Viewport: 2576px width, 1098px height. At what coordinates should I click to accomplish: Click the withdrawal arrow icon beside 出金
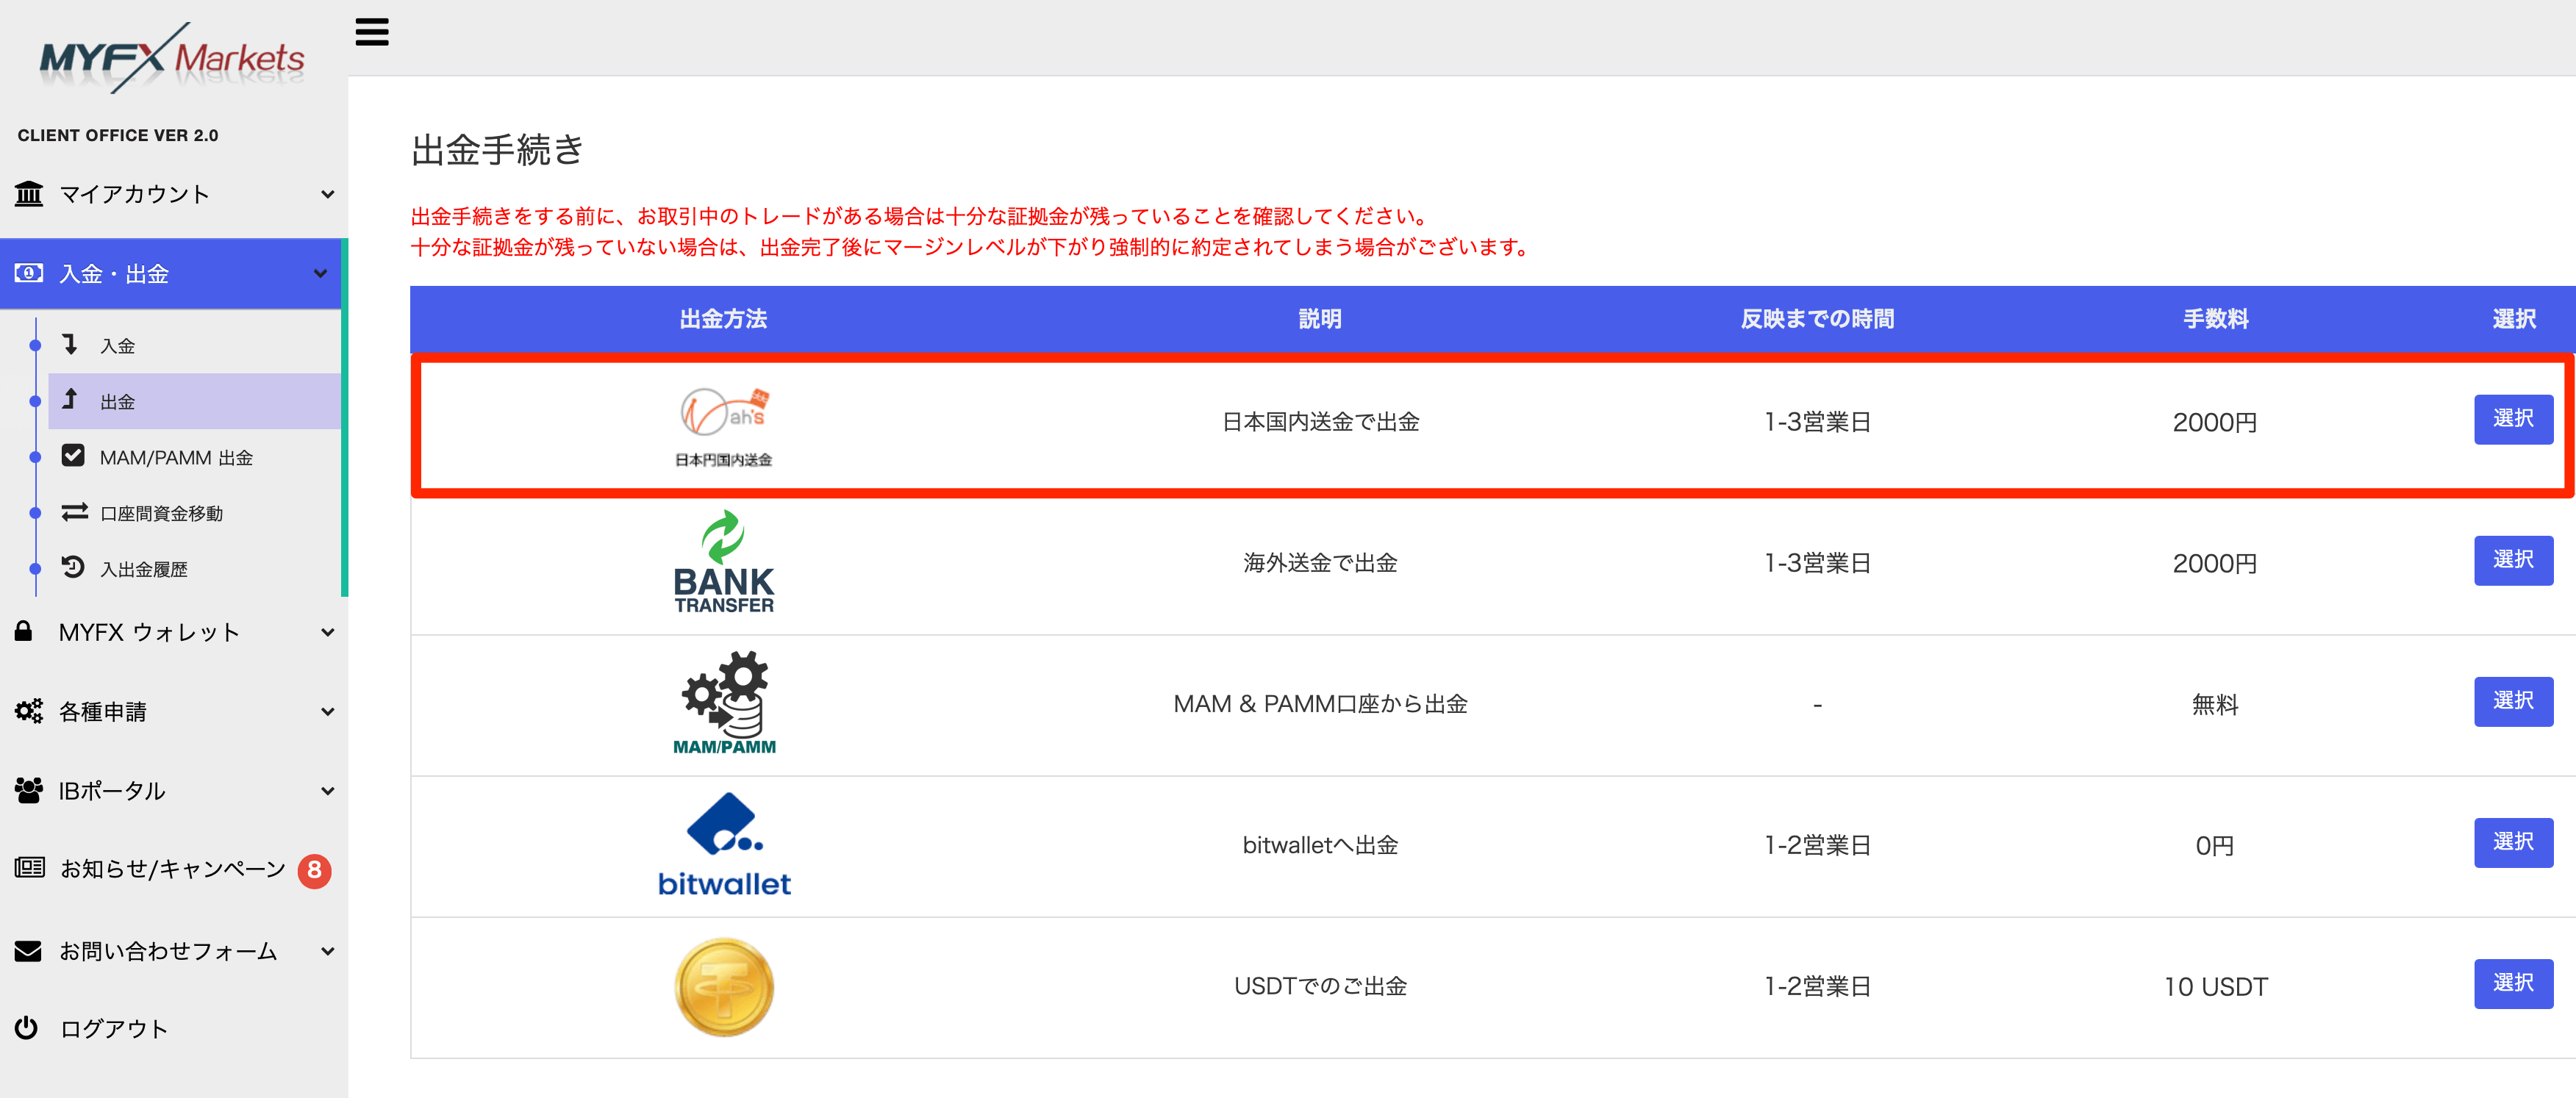click(70, 400)
